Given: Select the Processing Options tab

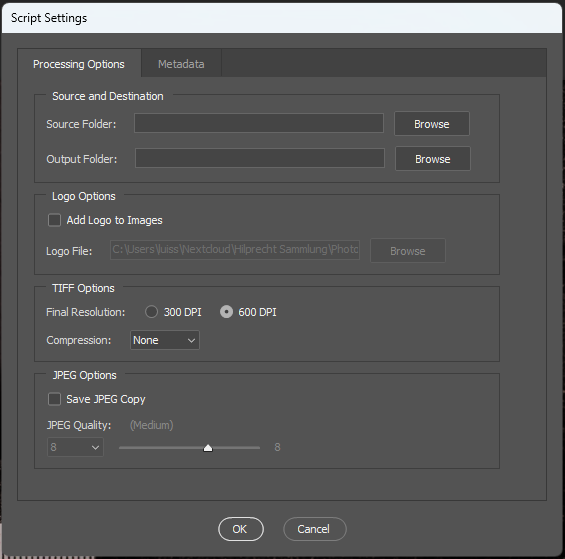Looking at the screenshot, I should click(79, 64).
